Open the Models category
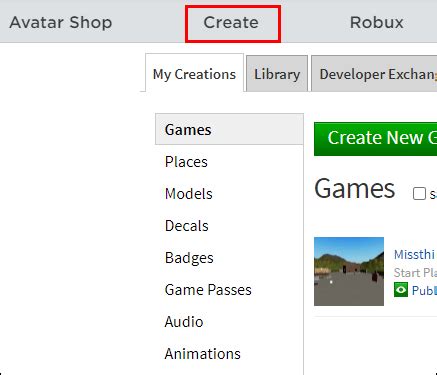437x375 pixels. tap(188, 194)
